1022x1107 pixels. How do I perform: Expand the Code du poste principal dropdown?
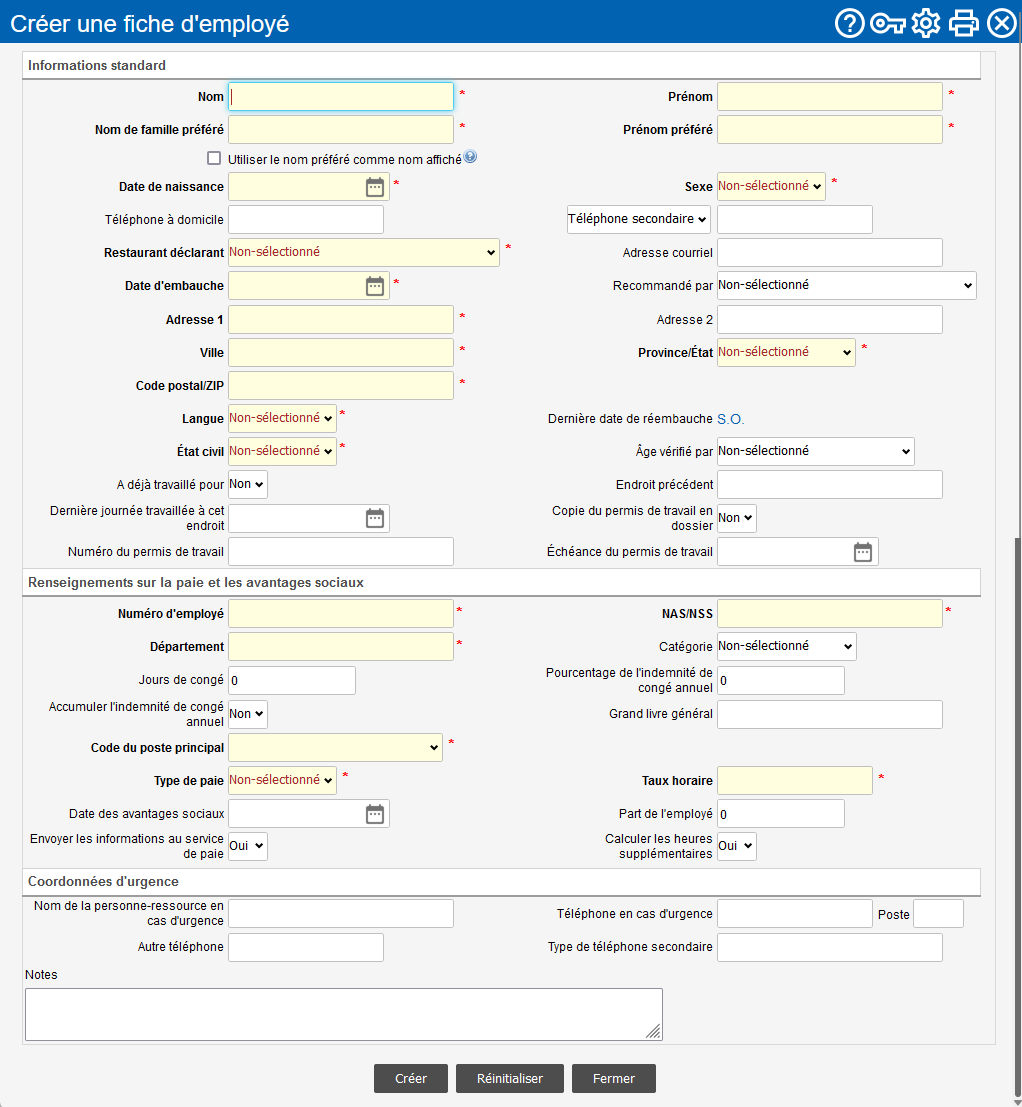335,748
